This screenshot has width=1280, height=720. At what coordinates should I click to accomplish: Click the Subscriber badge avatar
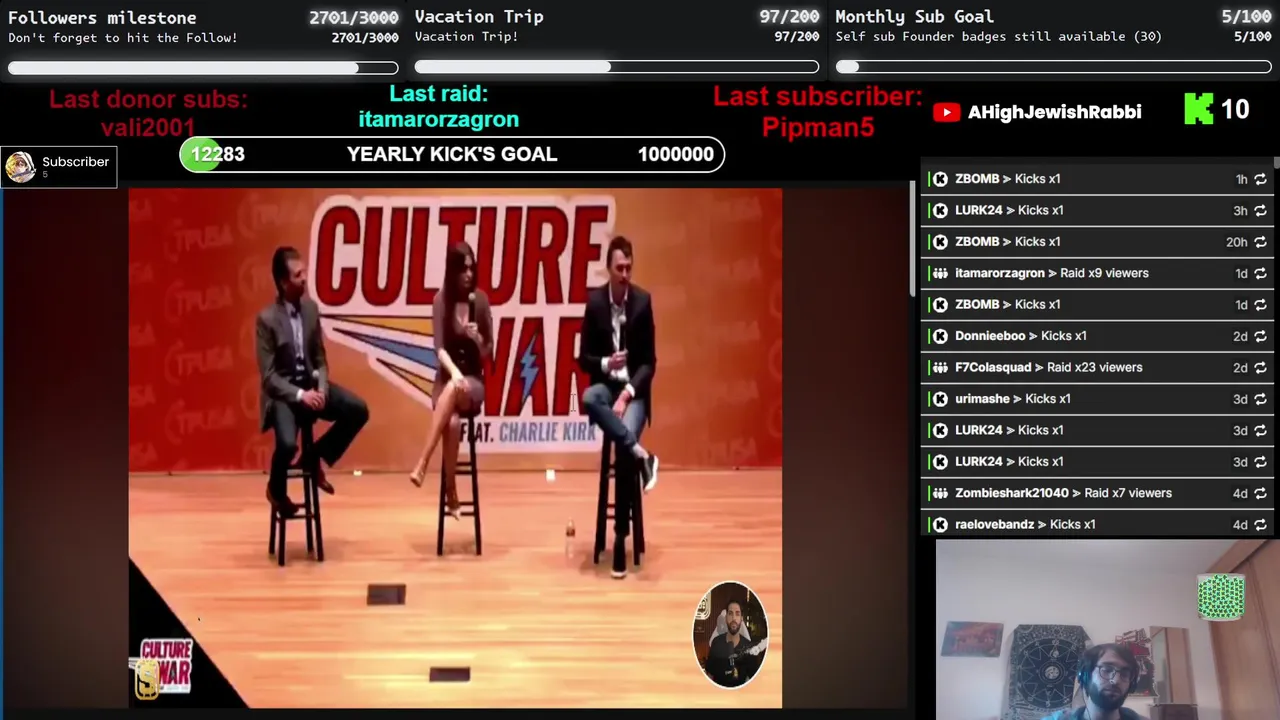click(20, 167)
